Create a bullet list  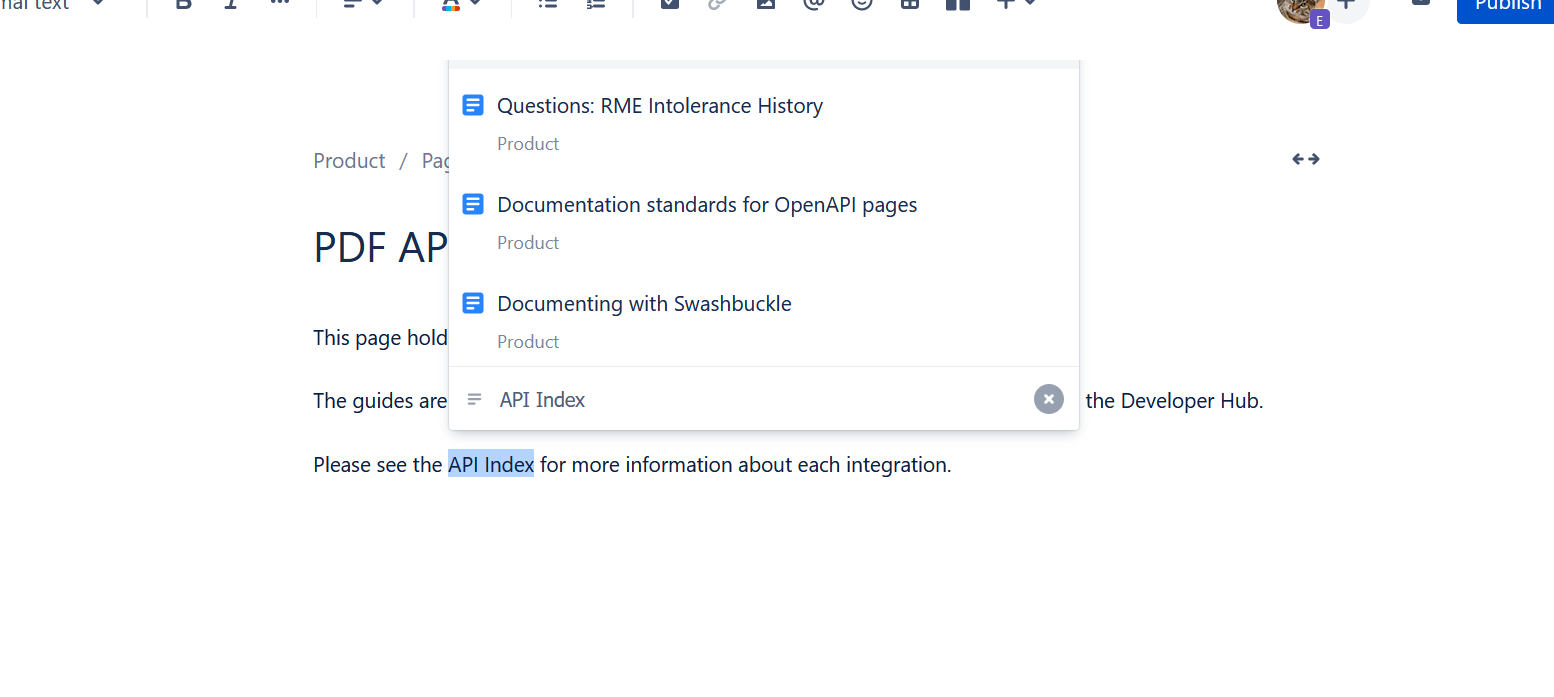[547, 4]
